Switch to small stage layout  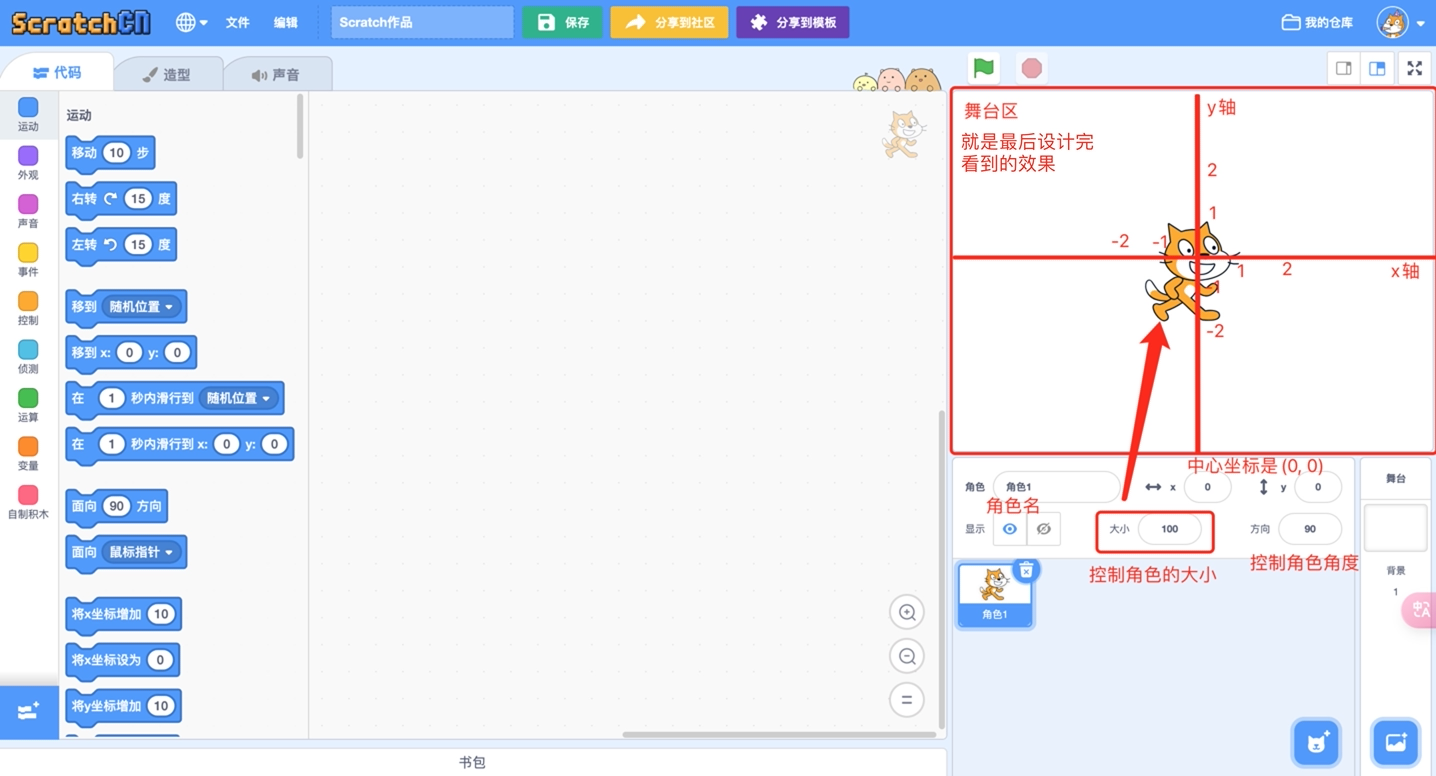click(1344, 68)
